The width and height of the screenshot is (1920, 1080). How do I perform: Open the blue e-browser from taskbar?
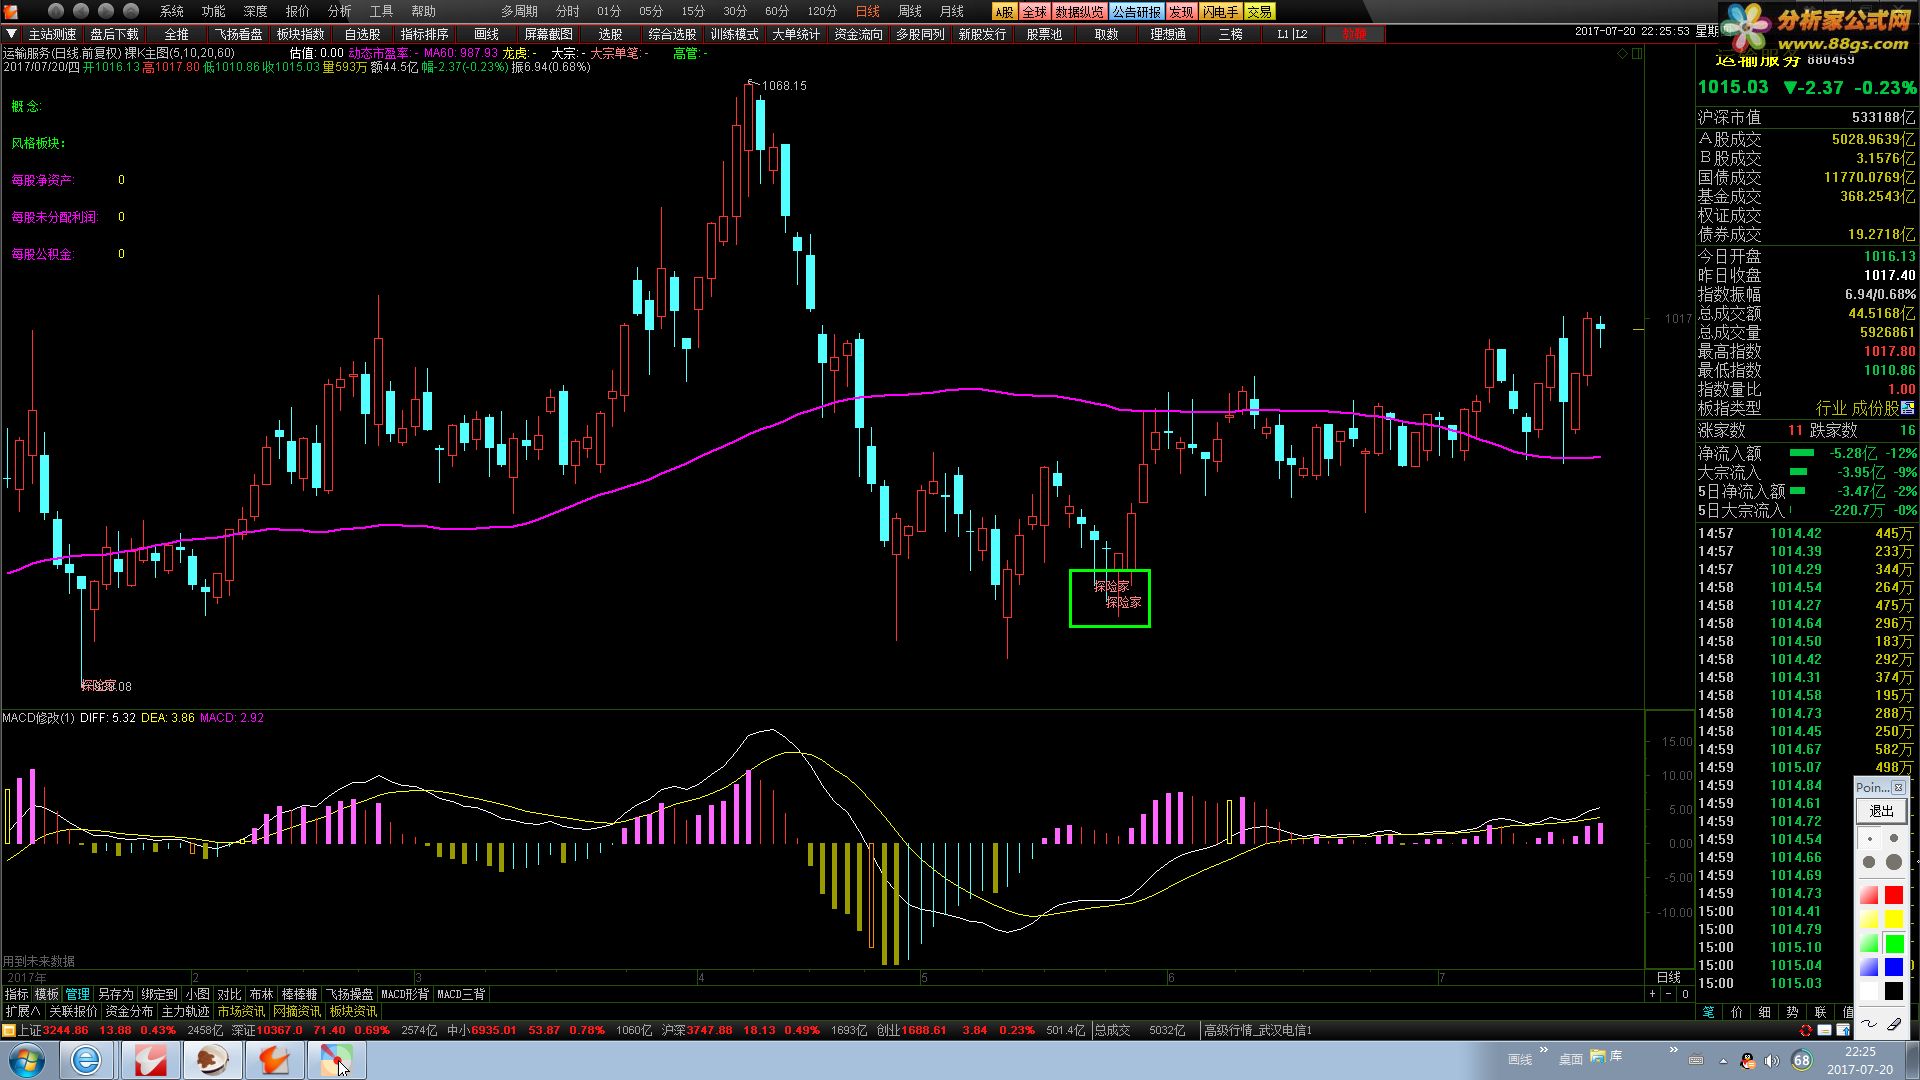tap(86, 1060)
